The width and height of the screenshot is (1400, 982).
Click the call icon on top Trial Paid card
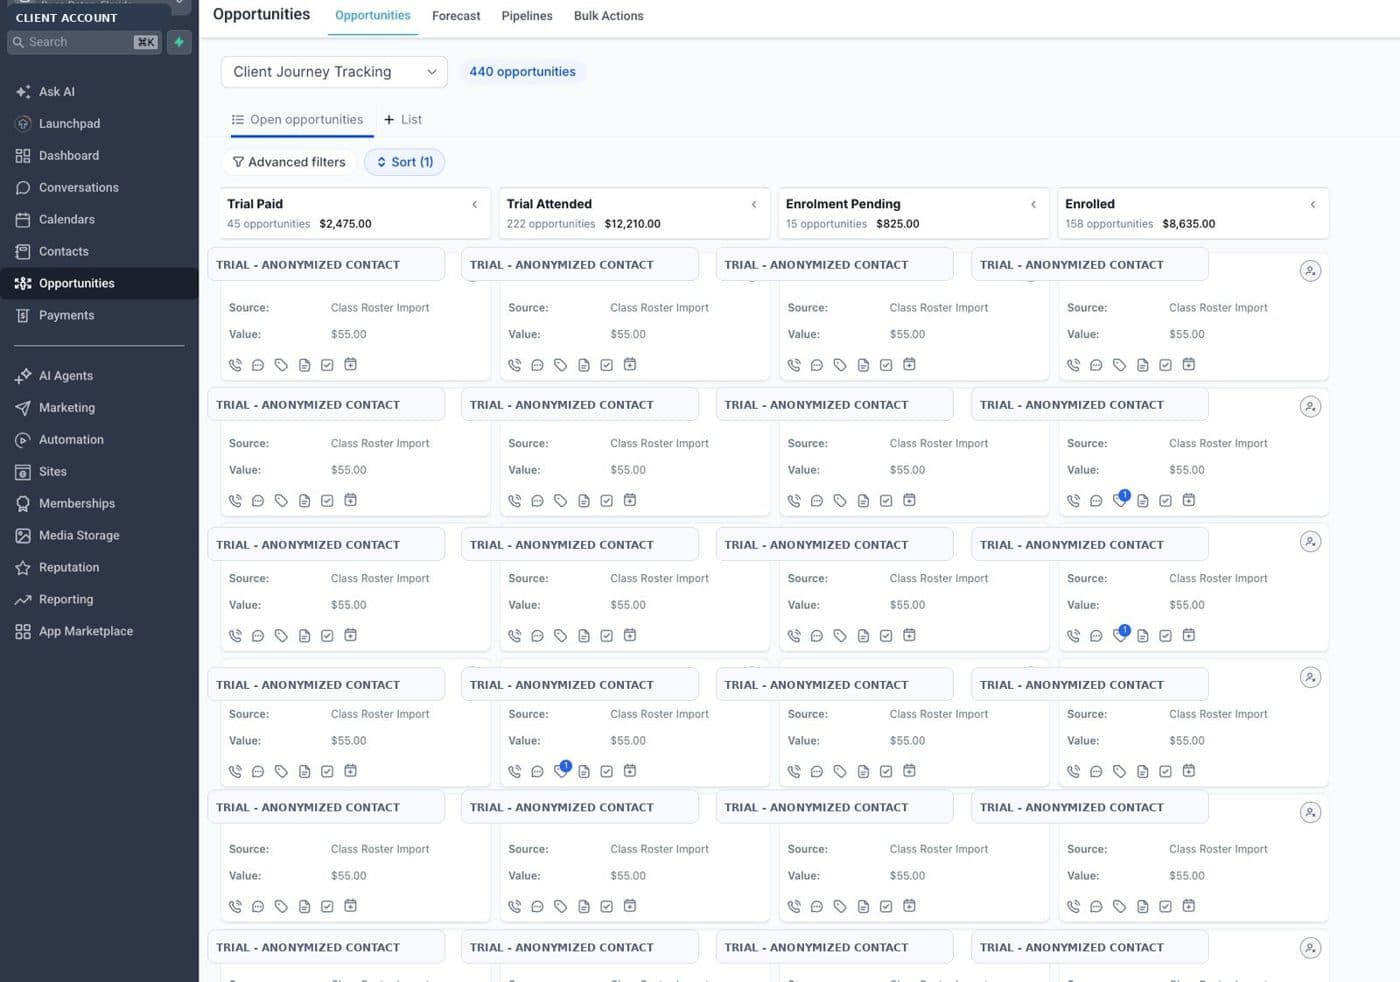pos(235,365)
